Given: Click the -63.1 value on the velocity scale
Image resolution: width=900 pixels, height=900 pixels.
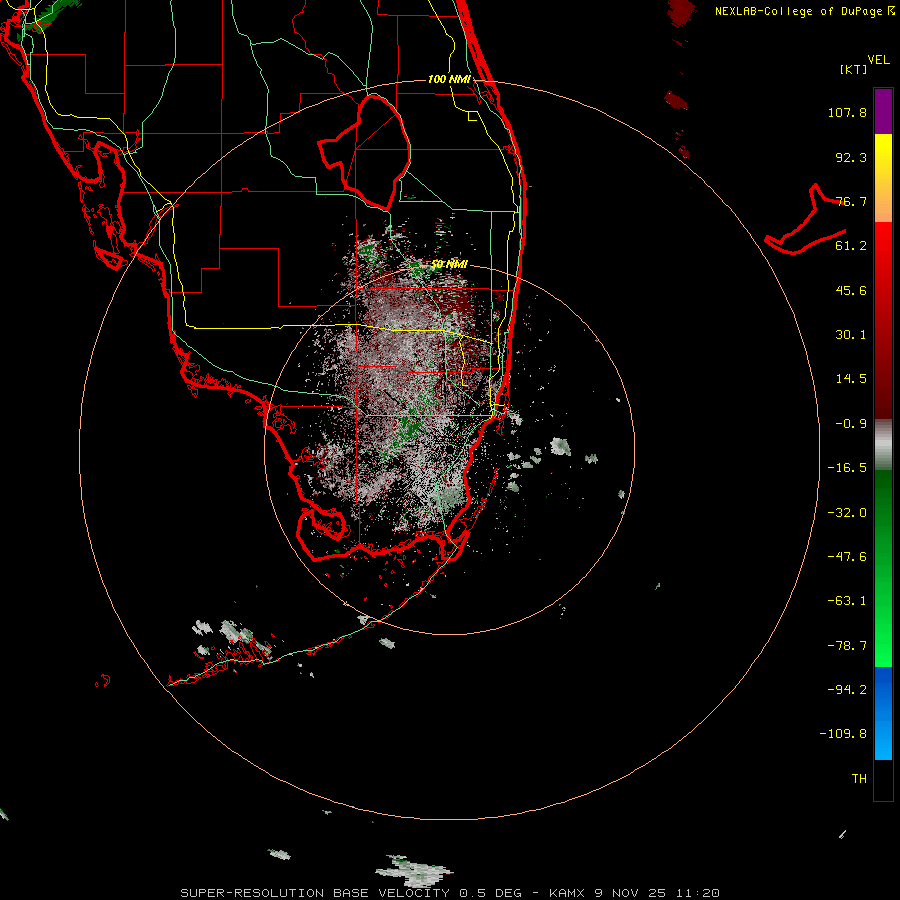Looking at the screenshot, I should pos(847,601).
